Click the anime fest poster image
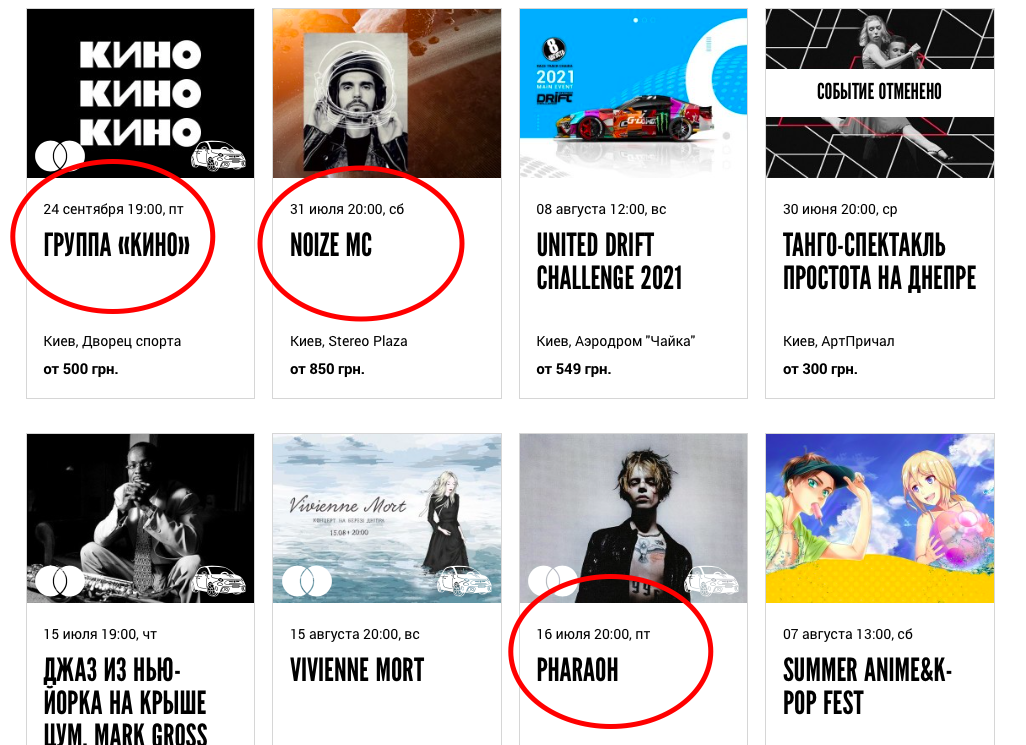Screen dimensions: 1026x745 click(x=880, y=518)
